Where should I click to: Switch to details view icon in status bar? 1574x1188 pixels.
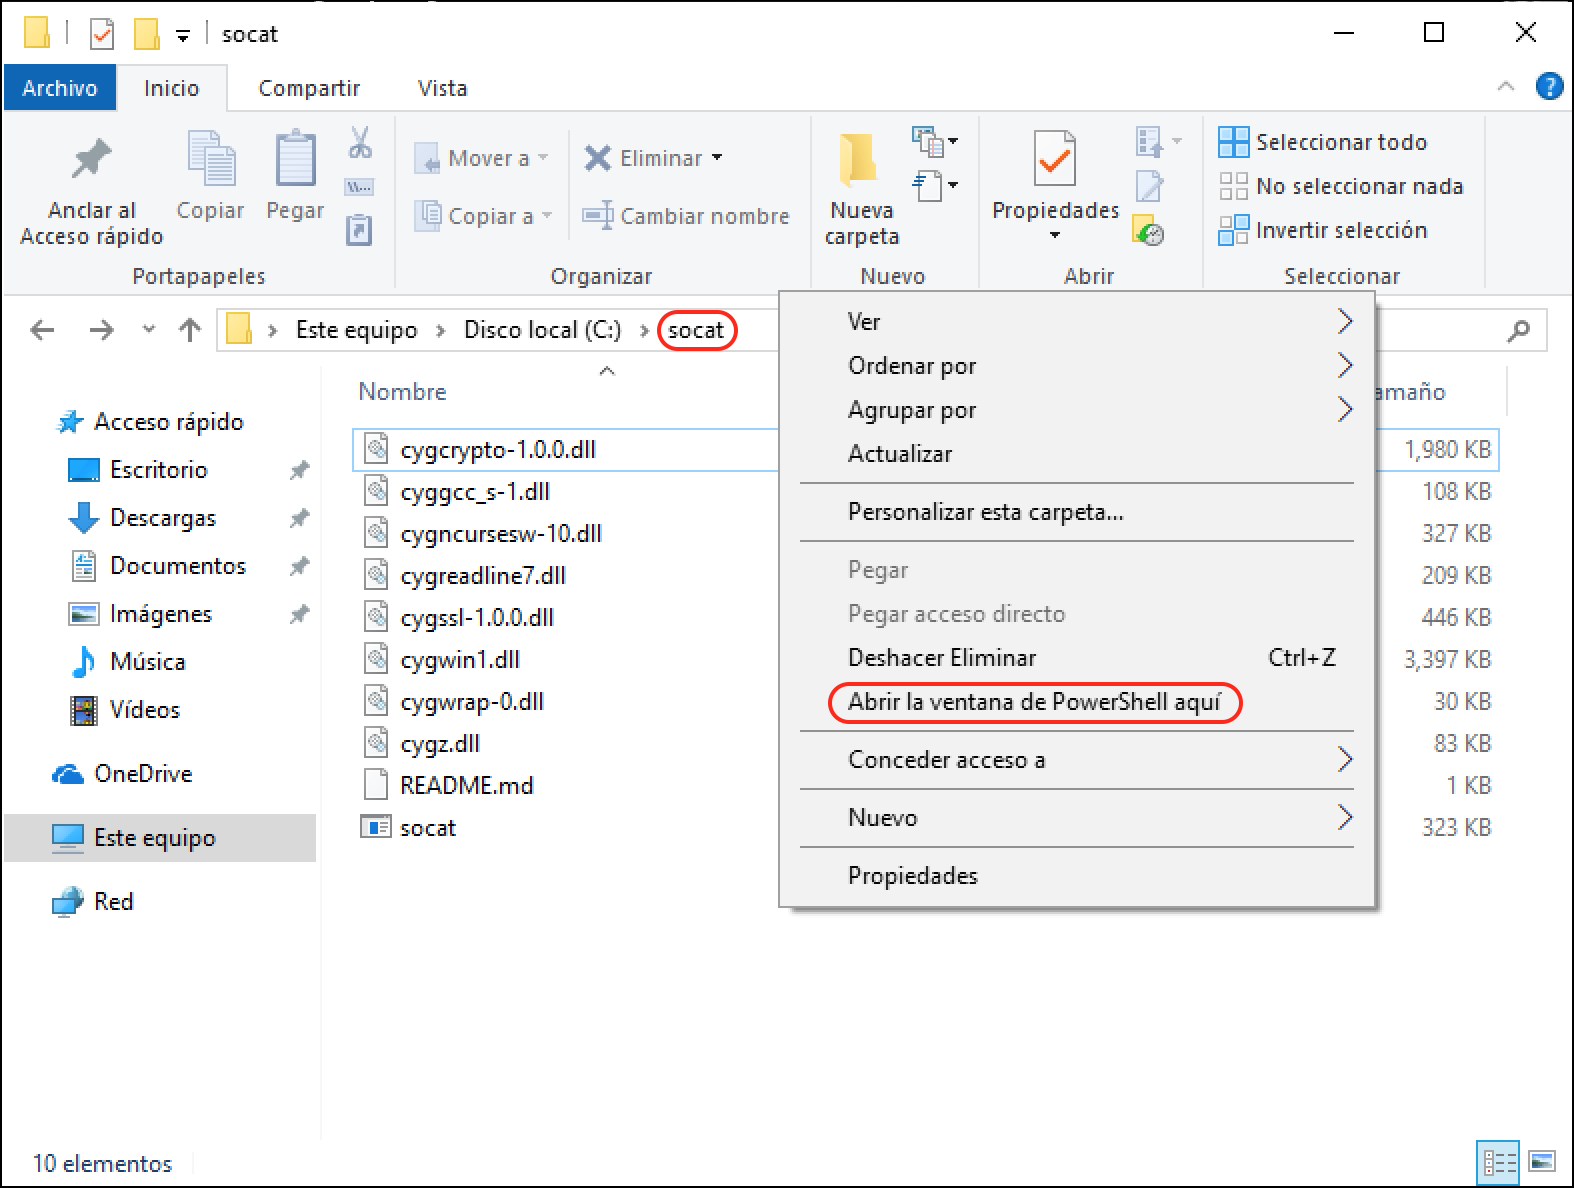[1498, 1162]
